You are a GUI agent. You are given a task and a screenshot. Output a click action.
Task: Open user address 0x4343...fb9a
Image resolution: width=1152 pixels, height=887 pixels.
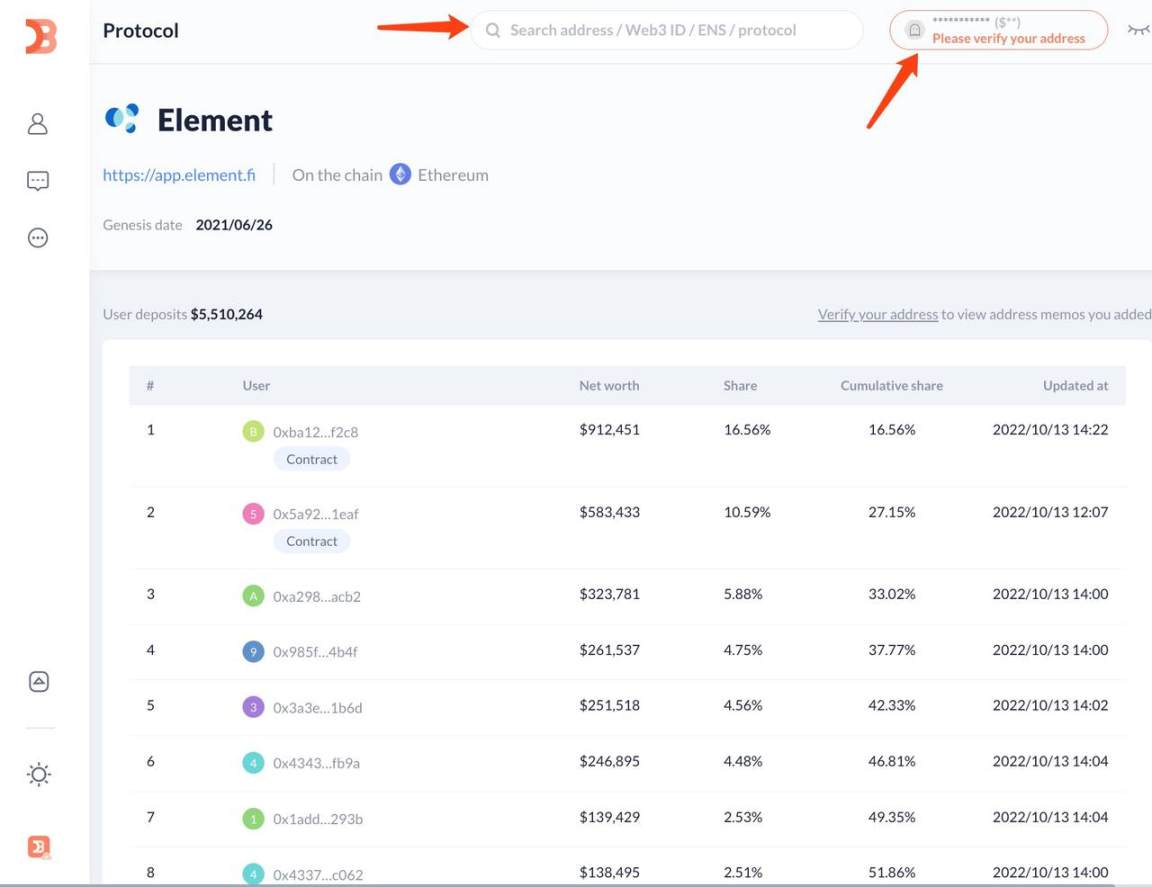click(316, 764)
